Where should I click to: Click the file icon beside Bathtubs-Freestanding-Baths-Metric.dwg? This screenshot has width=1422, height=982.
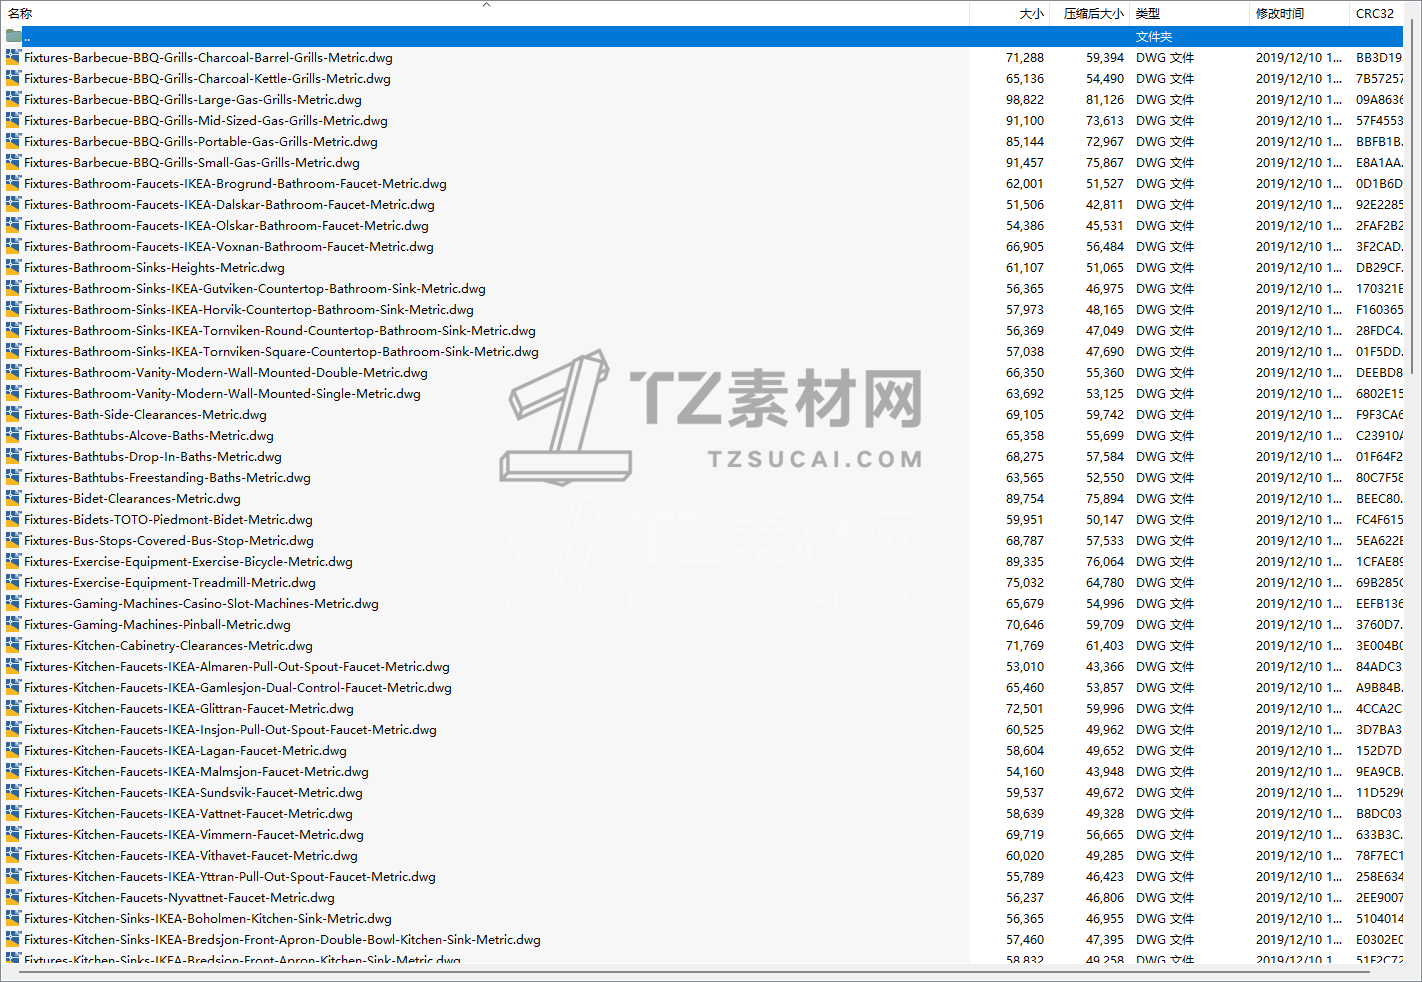click(x=13, y=477)
